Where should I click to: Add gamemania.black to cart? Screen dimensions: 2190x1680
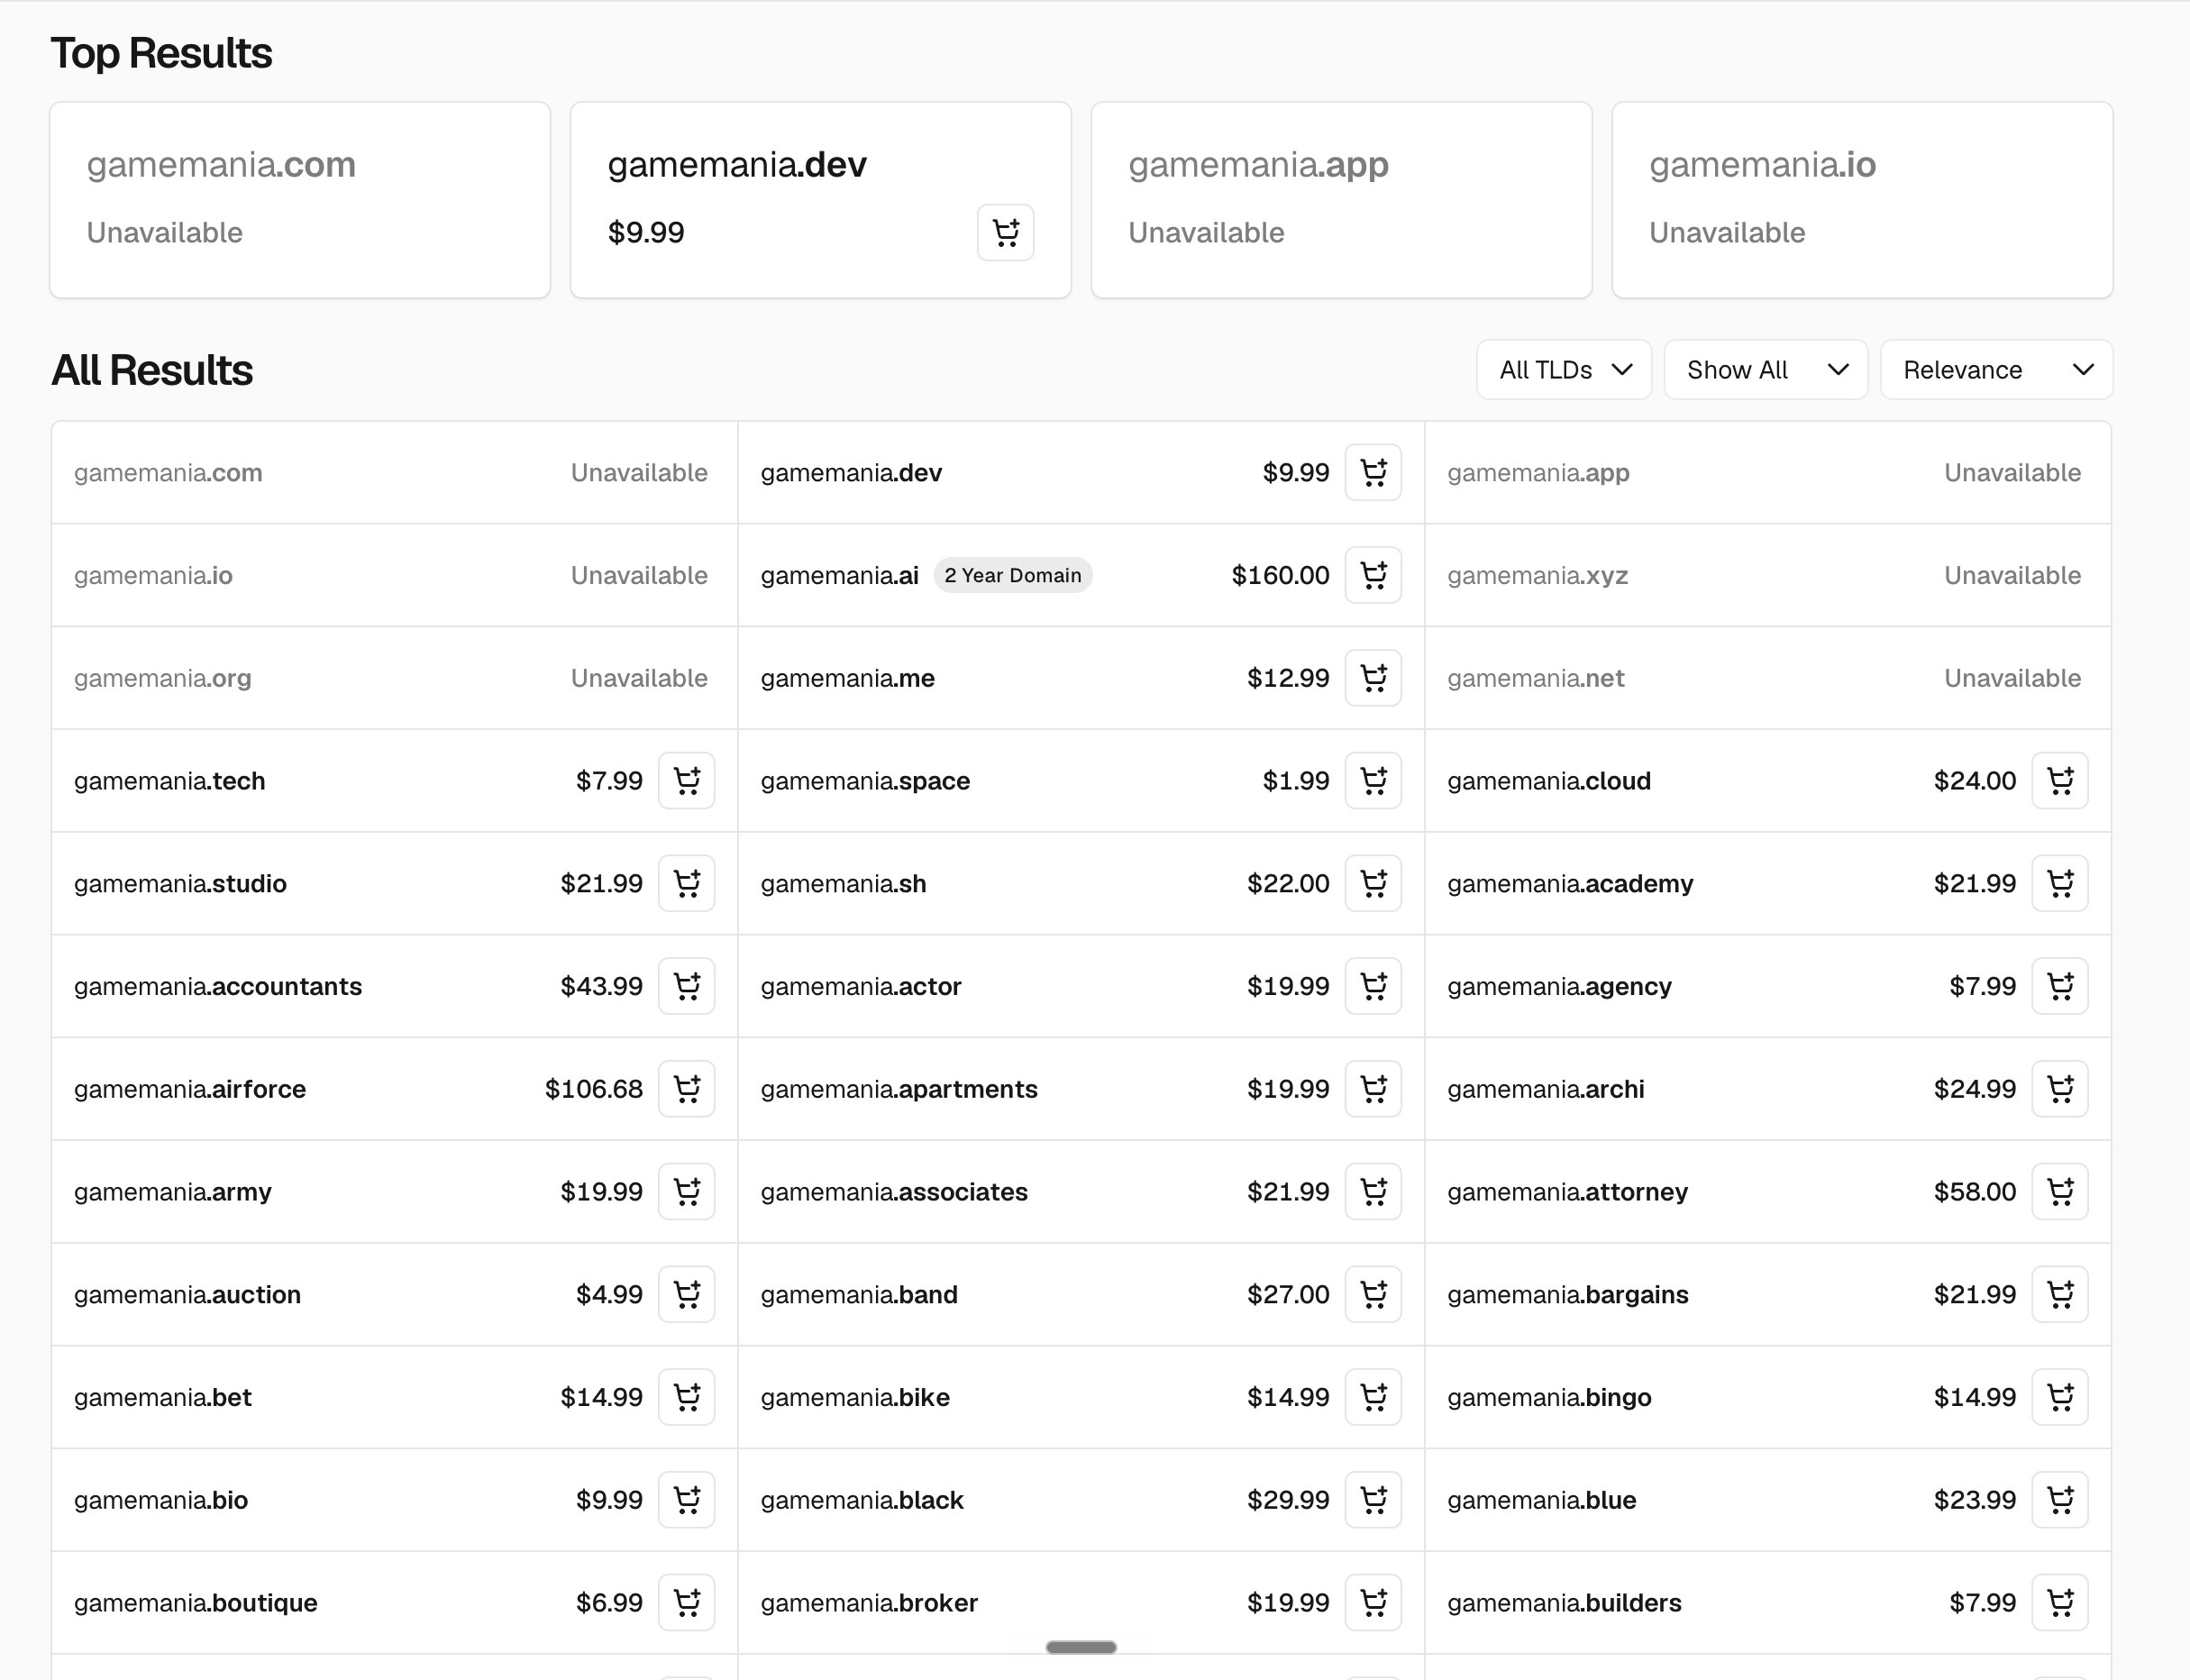[x=1373, y=1500]
